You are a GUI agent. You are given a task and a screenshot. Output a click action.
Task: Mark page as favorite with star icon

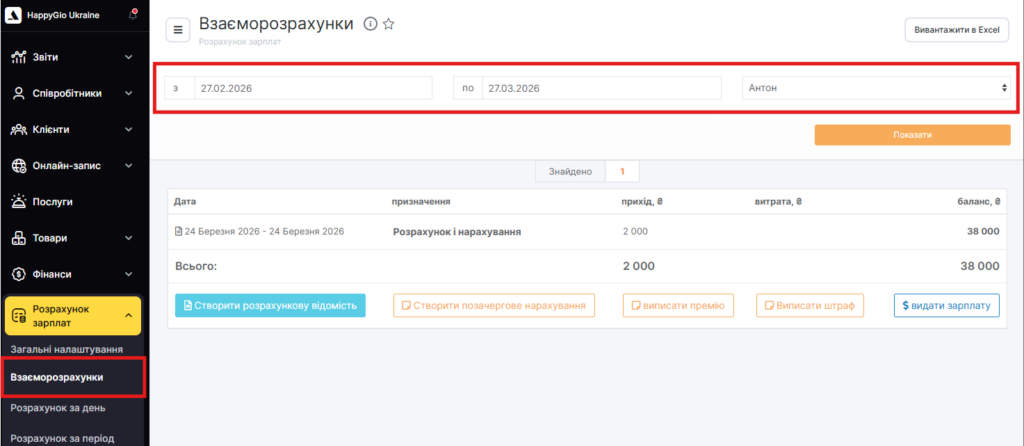(x=389, y=24)
